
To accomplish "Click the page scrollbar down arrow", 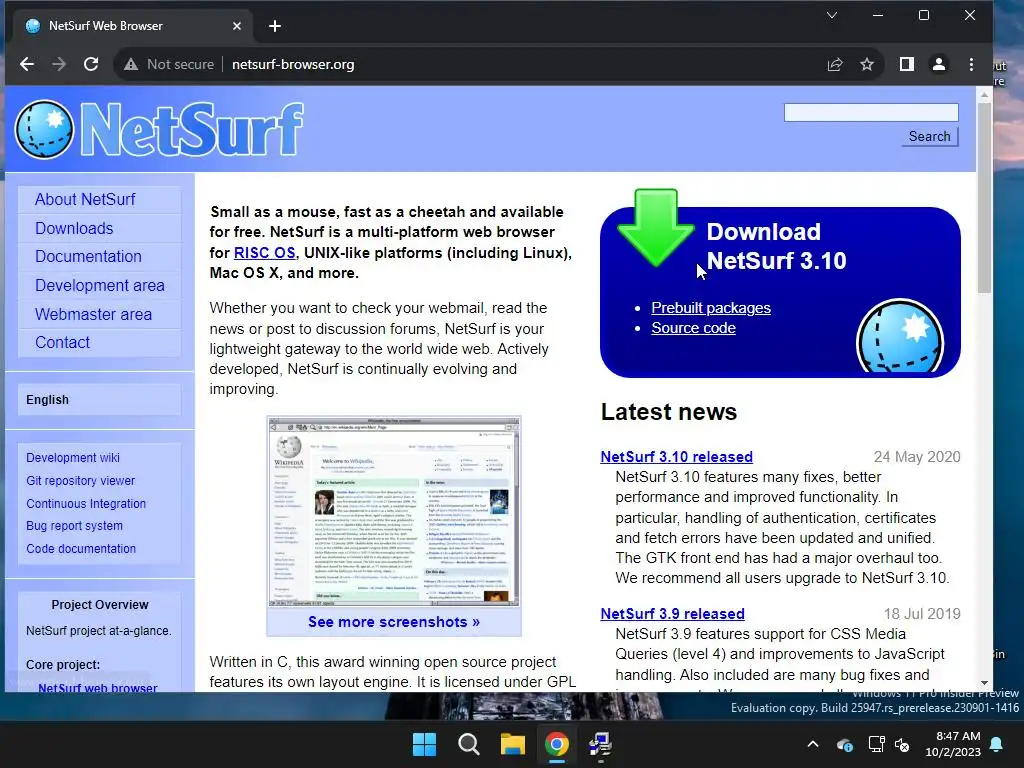I will 984,683.
